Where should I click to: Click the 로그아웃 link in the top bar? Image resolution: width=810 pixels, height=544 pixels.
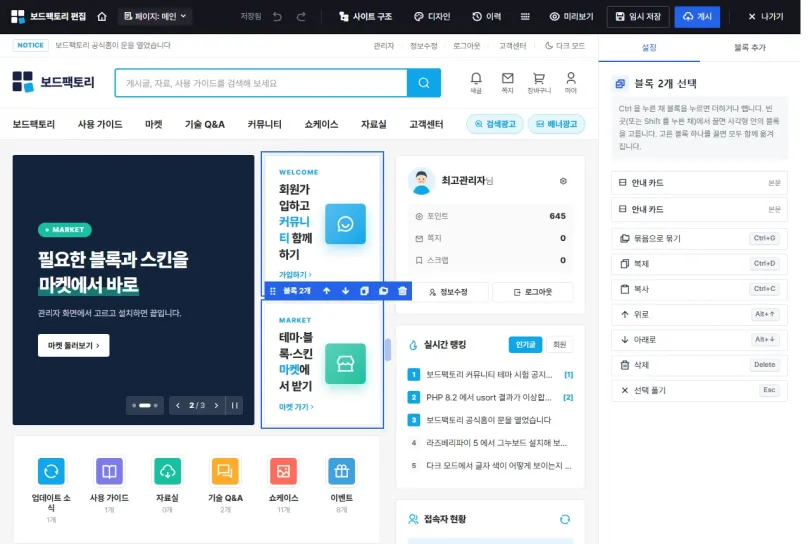pyautogui.click(x=466, y=45)
